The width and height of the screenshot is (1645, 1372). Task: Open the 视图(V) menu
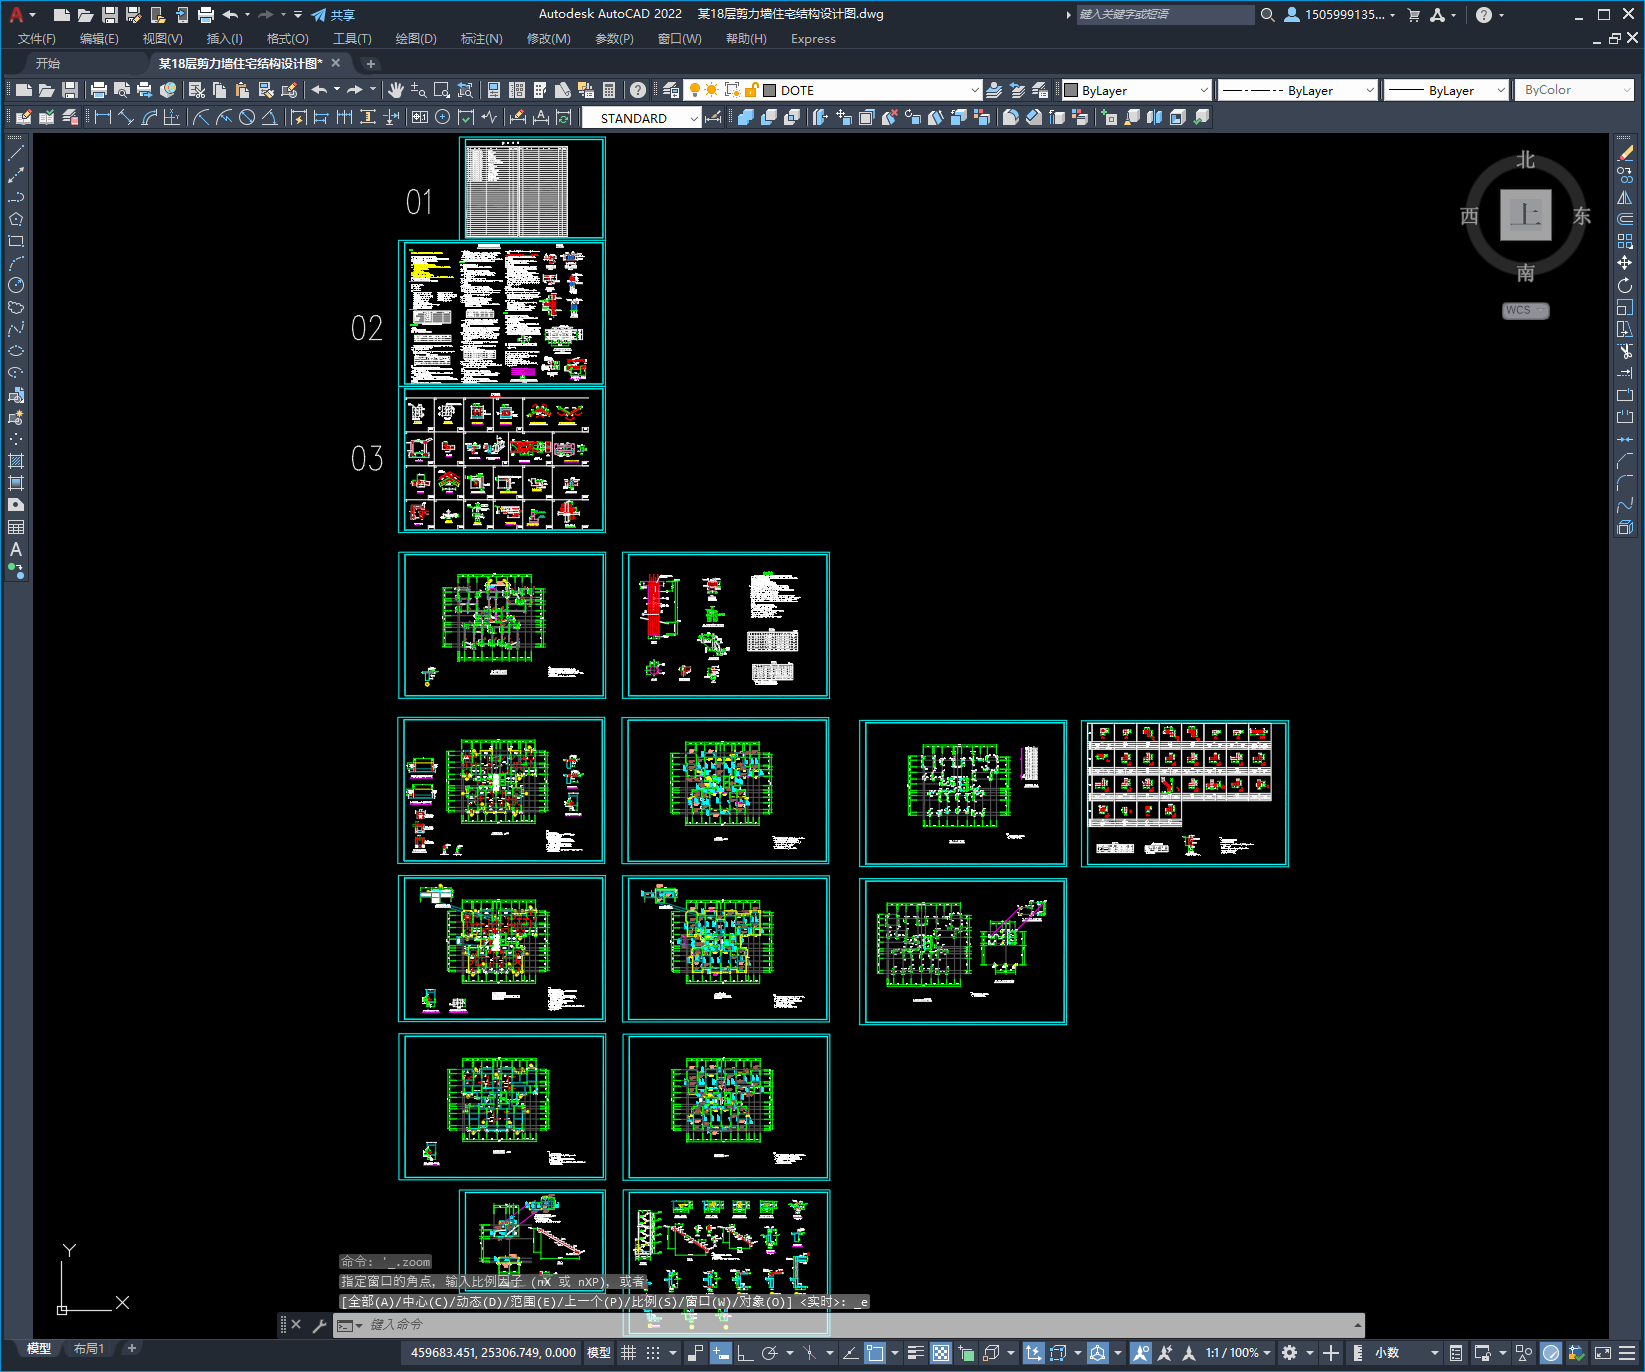click(x=162, y=38)
